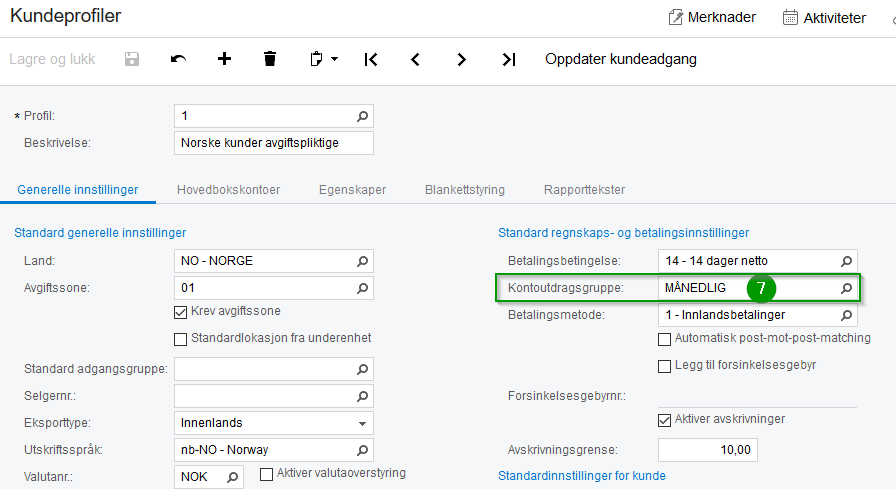Click the Beskrivelse text field
The height and width of the screenshot is (489, 896).
coord(273,143)
